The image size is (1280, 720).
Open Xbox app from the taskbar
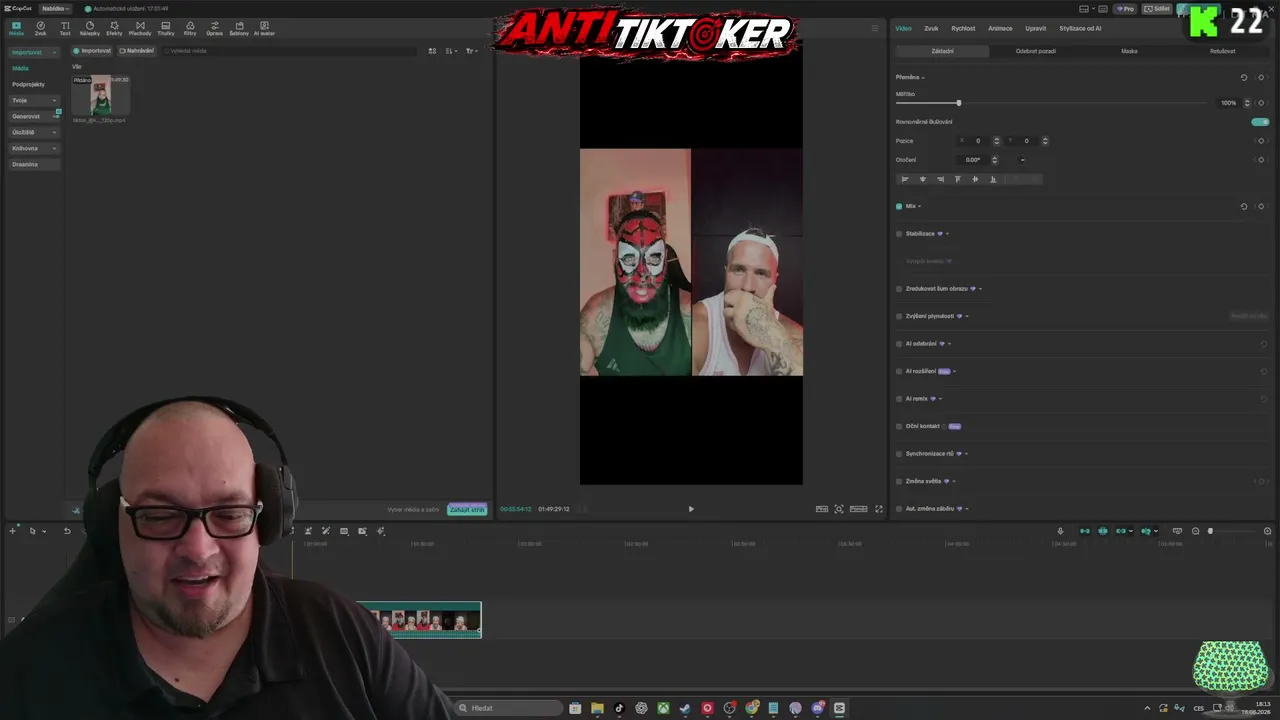pyautogui.click(x=663, y=708)
